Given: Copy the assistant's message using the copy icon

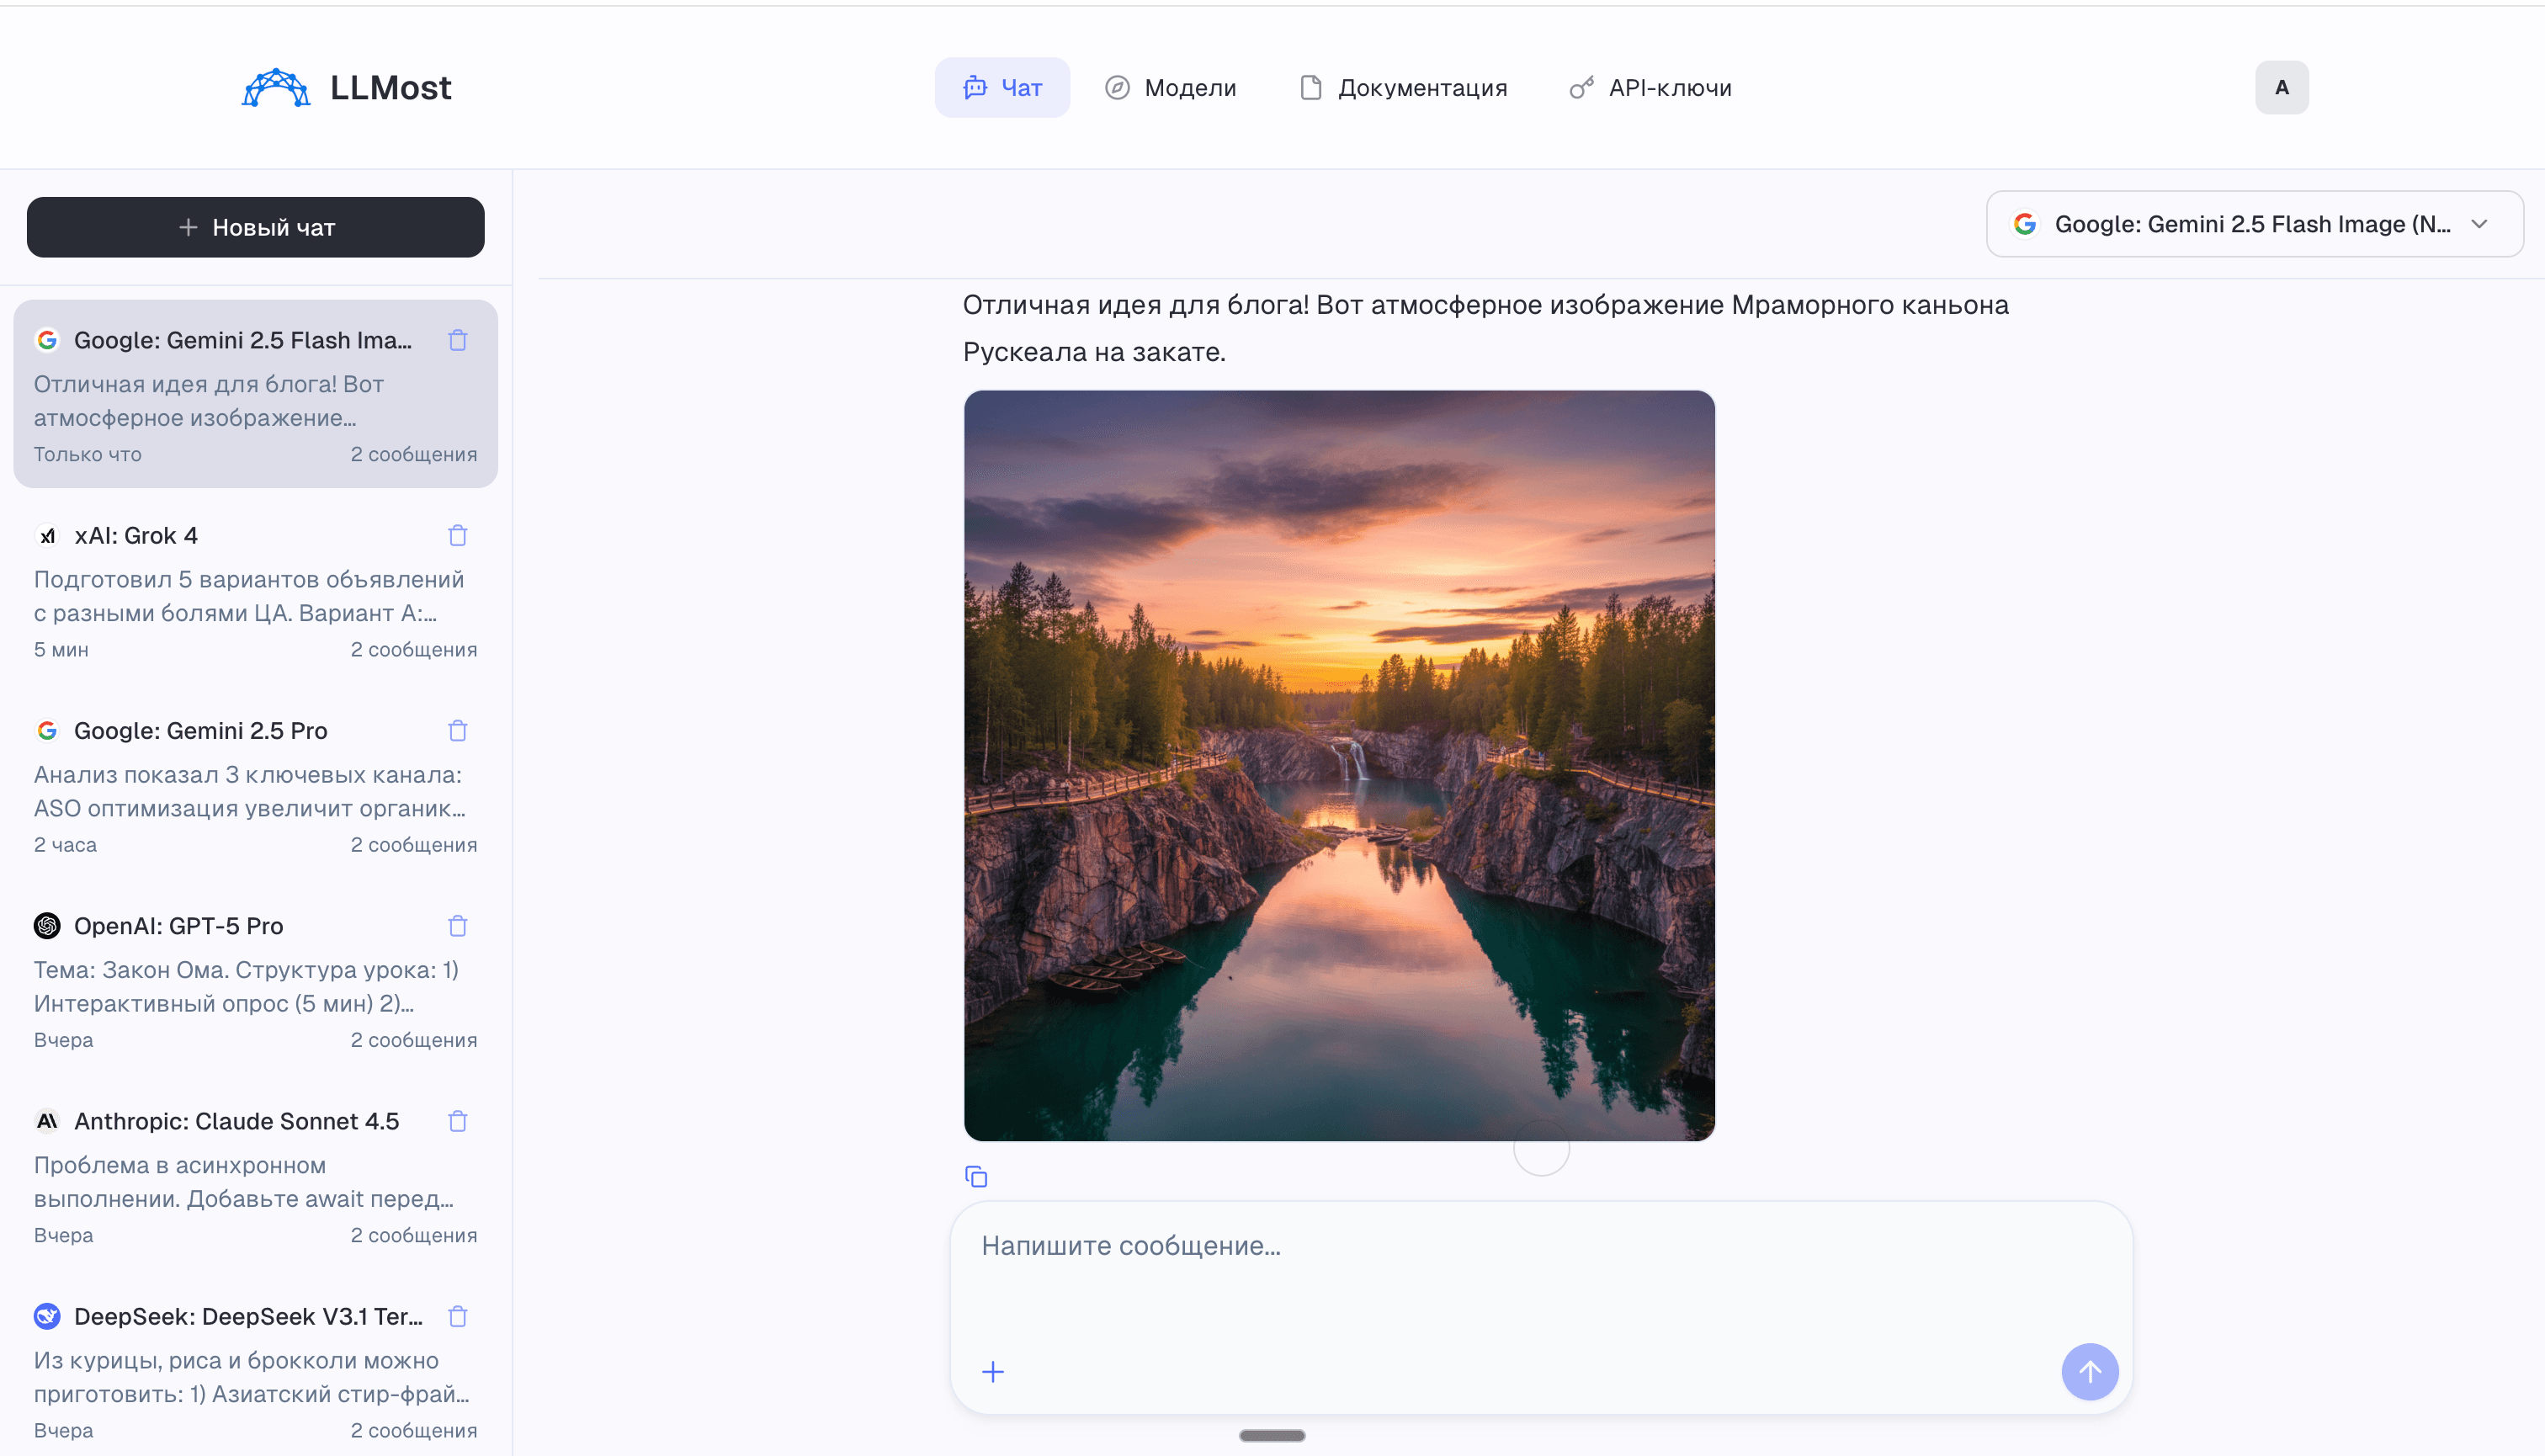Looking at the screenshot, I should pos(975,1175).
